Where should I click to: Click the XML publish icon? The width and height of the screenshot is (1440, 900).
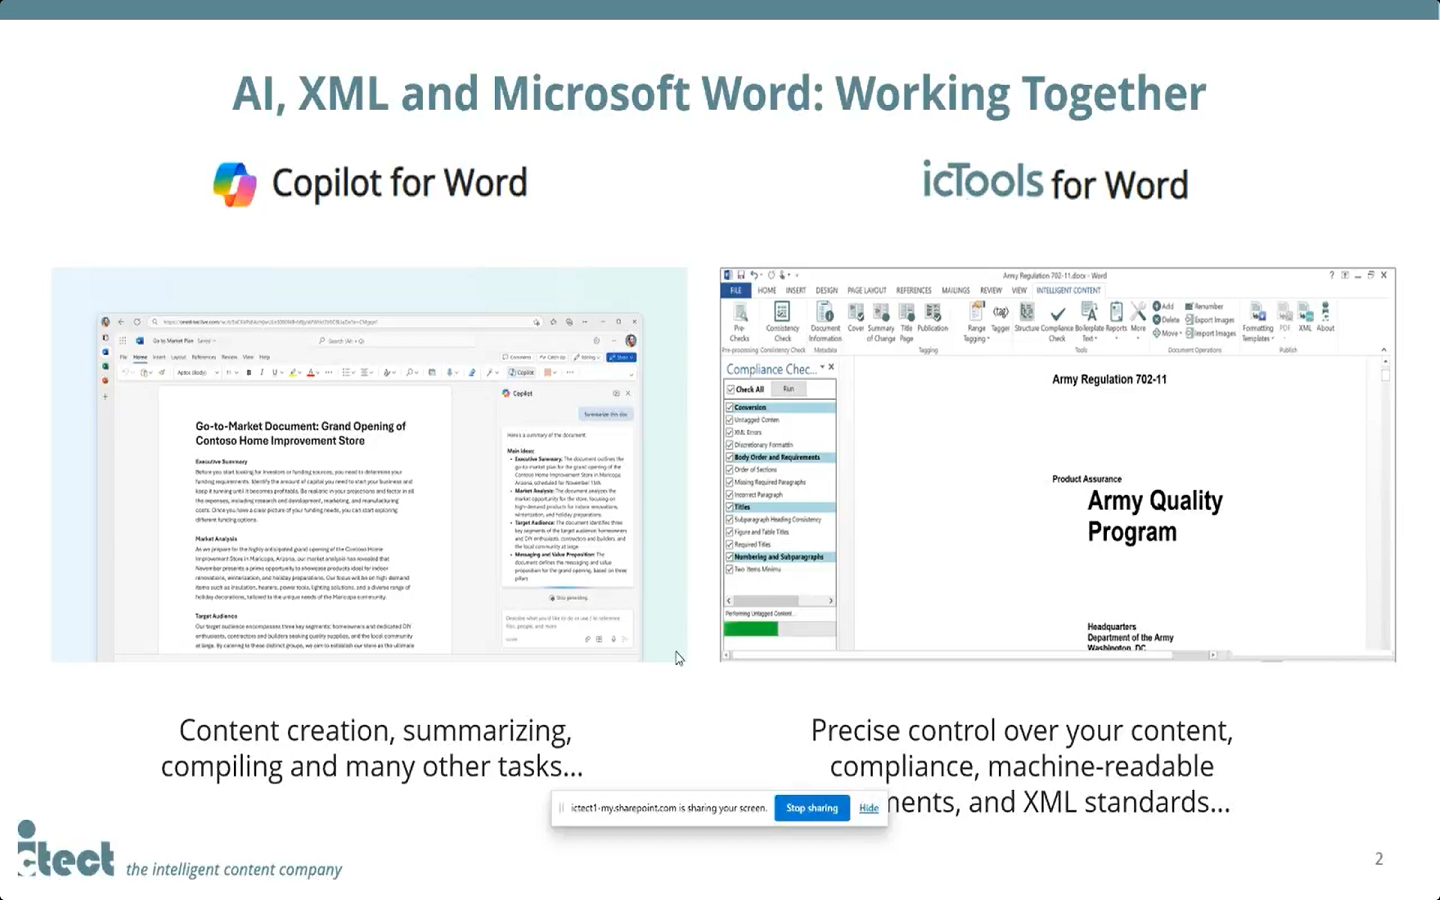pyautogui.click(x=1305, y=316)
